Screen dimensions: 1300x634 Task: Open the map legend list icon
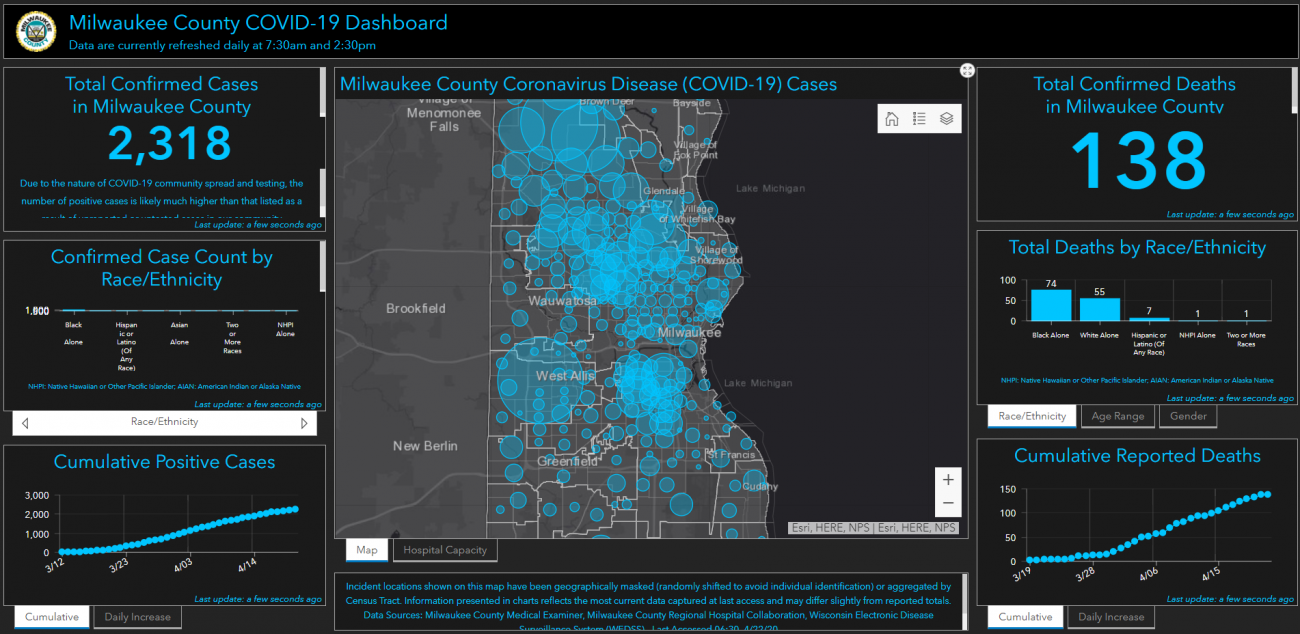pos(919,119)
